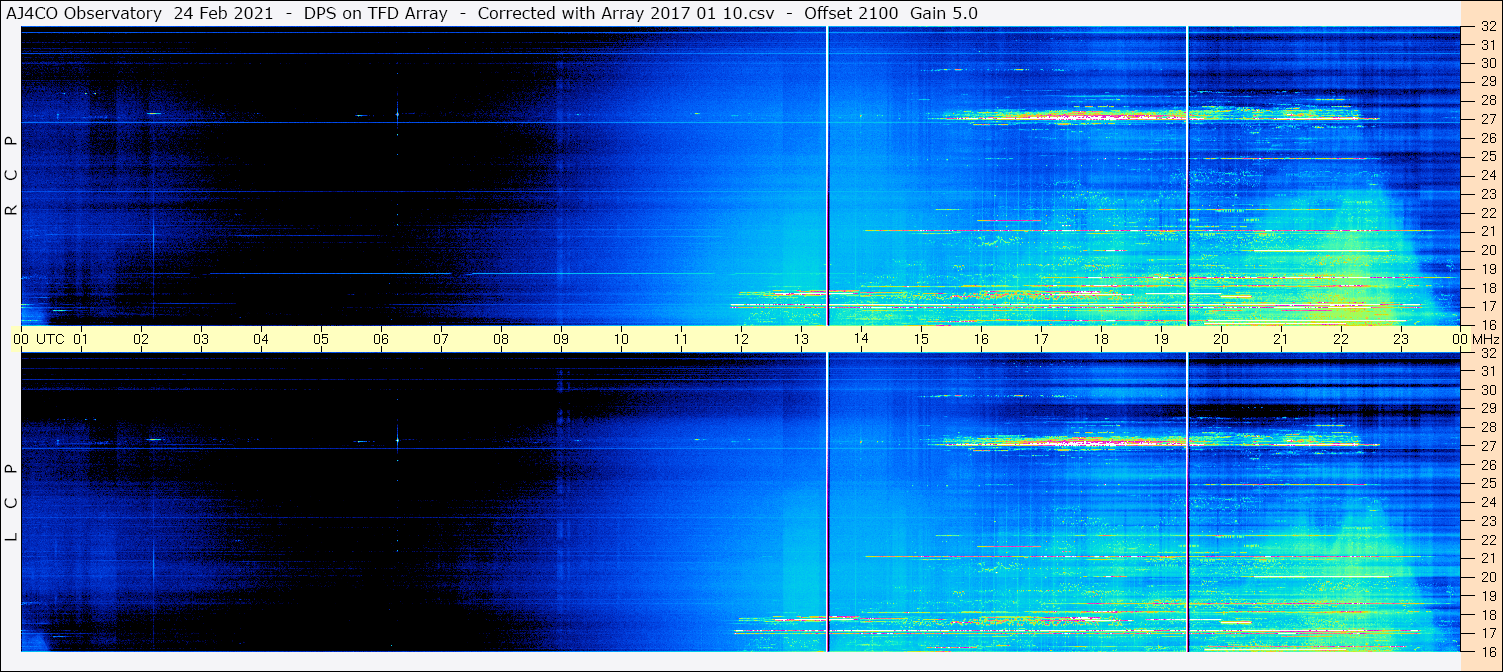Click the 01 hour label on time axis
1503x672 pixels.
click(81, 339)
